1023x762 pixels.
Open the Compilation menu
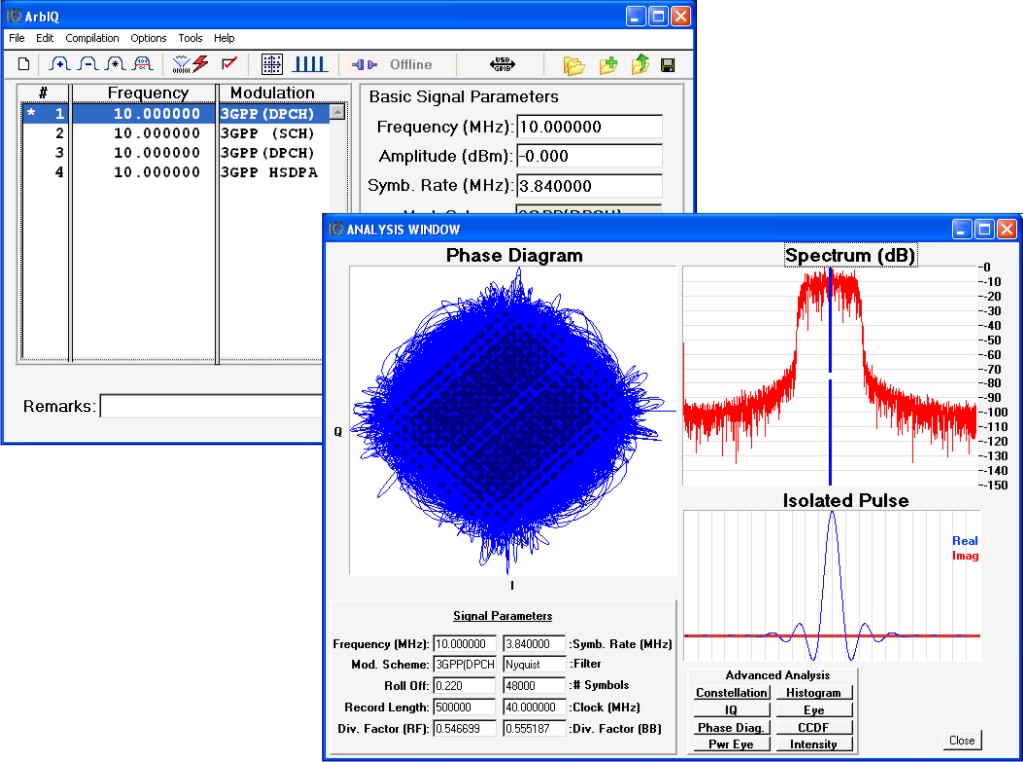(92, 38)
